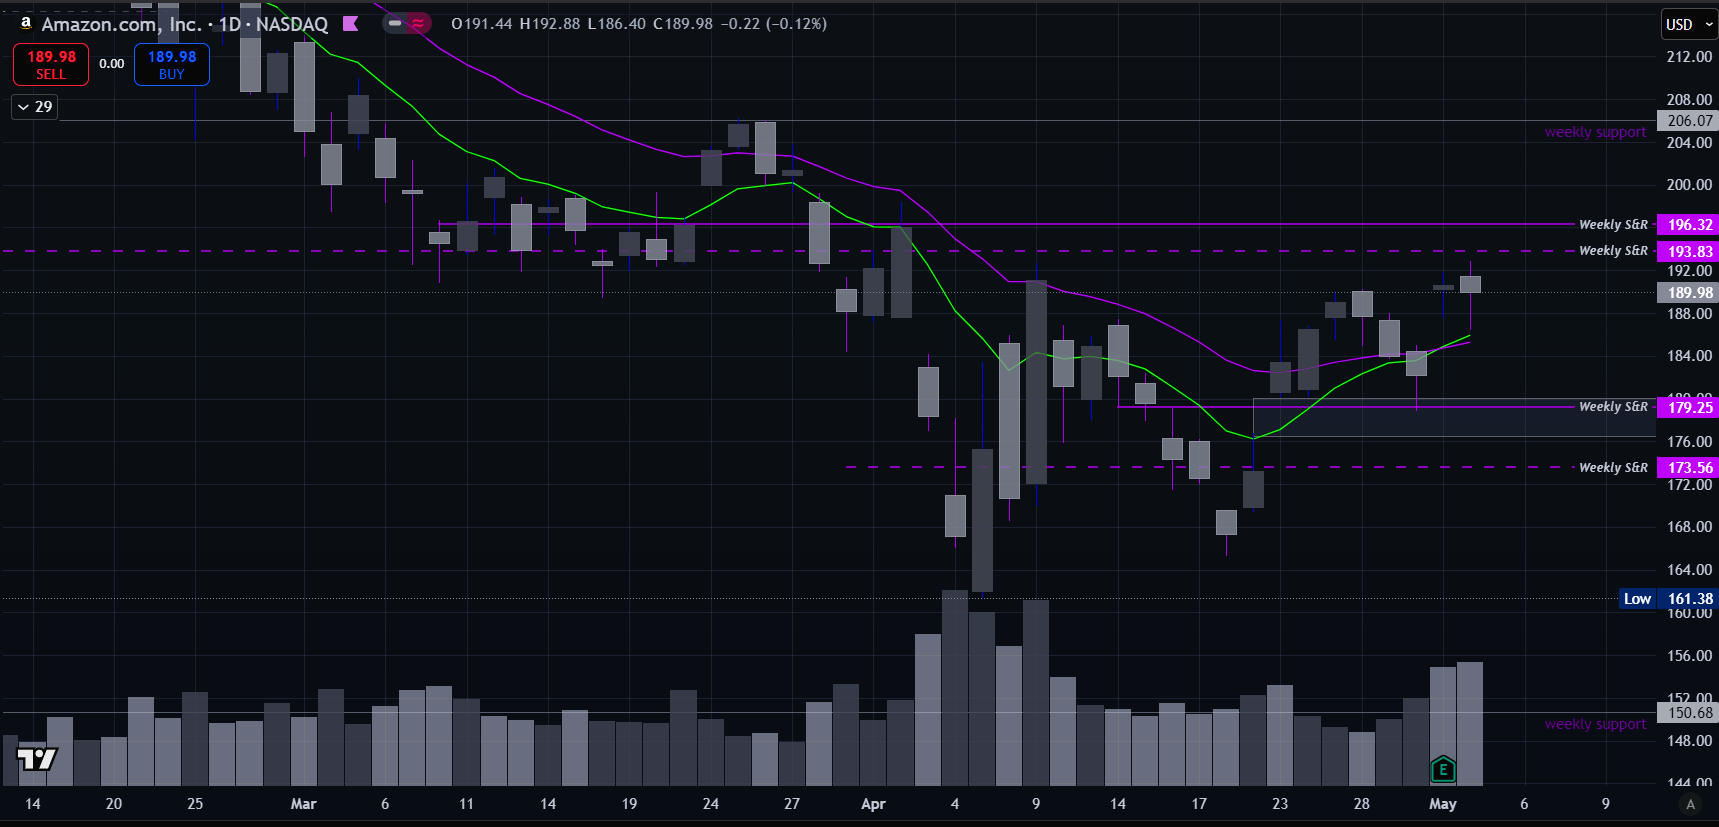Click the 179.25 price tag
This screenshot has height=827, width=1719.
(x=1688, y=407)
